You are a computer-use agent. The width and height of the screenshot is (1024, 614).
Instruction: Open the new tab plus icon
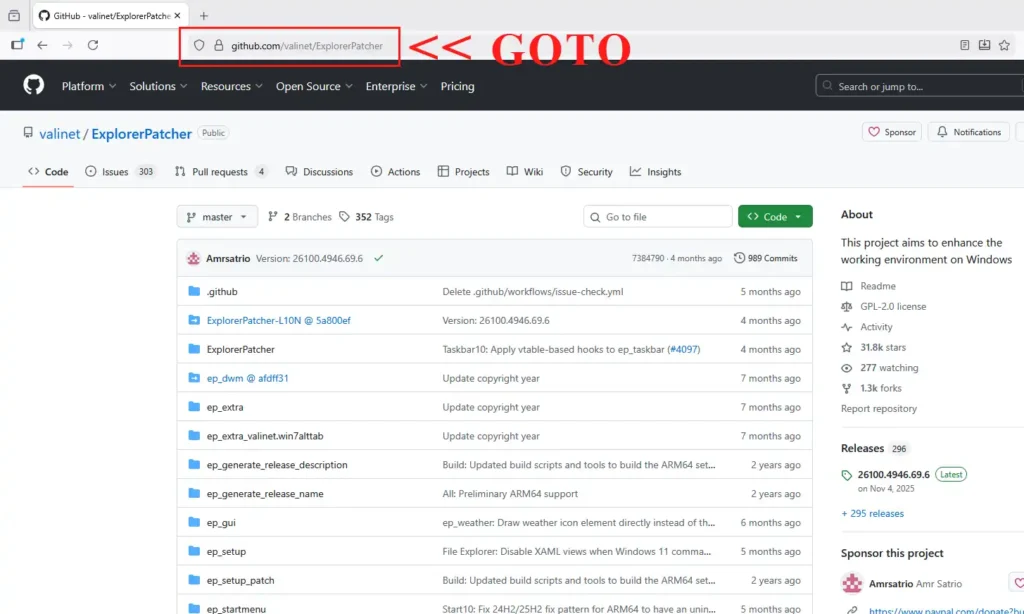click(204, 16)
